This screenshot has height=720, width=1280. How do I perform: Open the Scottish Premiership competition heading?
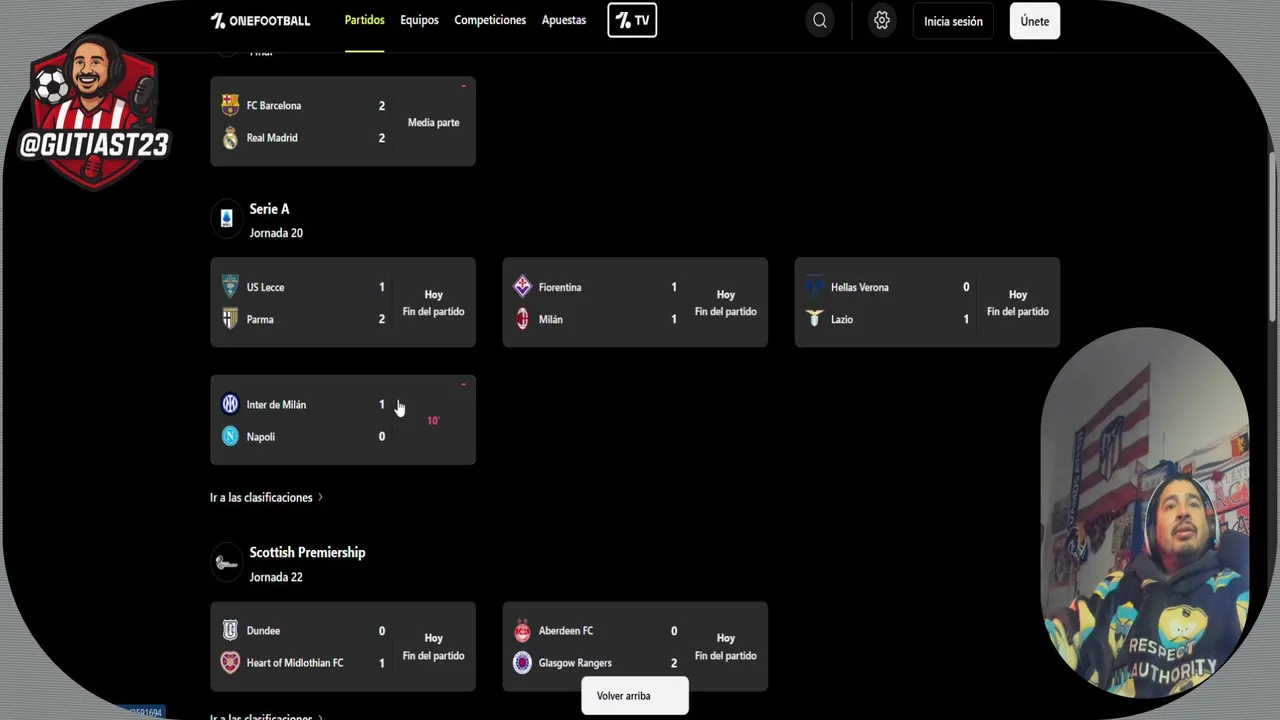click(x=307, y=552)
